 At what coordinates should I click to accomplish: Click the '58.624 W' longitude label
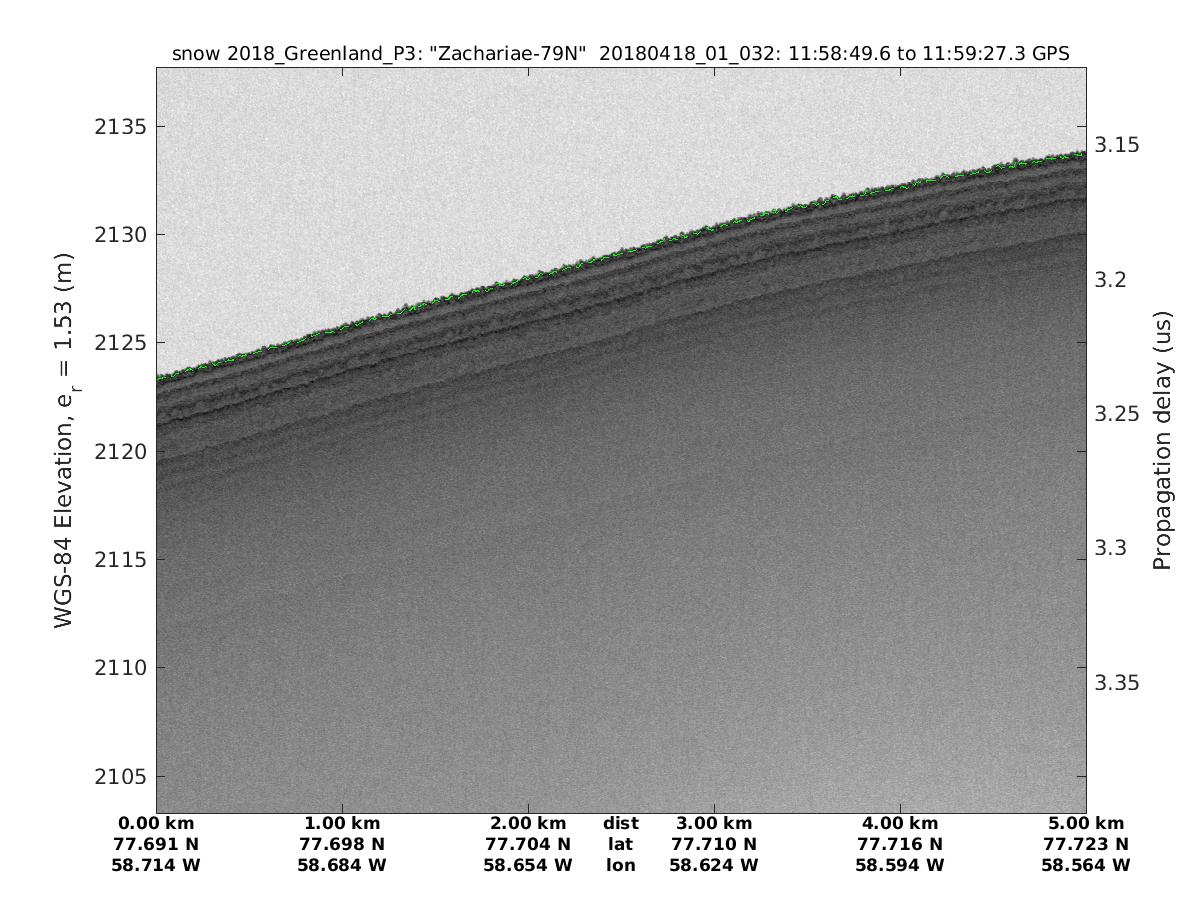(x=714, y=865)
